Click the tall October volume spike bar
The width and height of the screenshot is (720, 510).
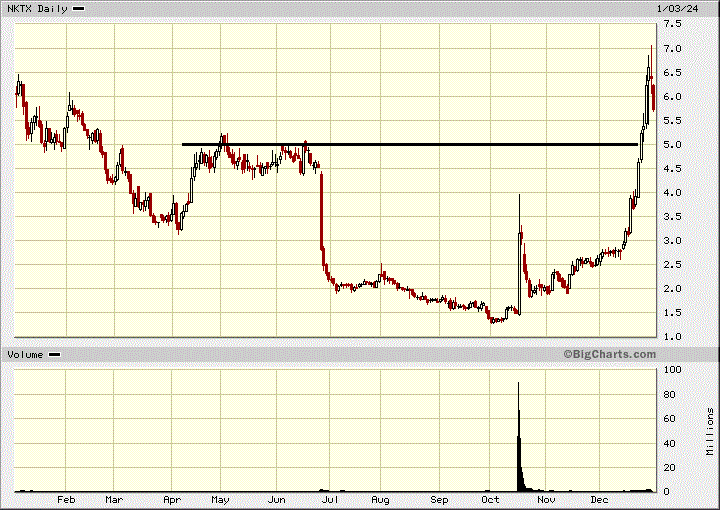point(519,437)
